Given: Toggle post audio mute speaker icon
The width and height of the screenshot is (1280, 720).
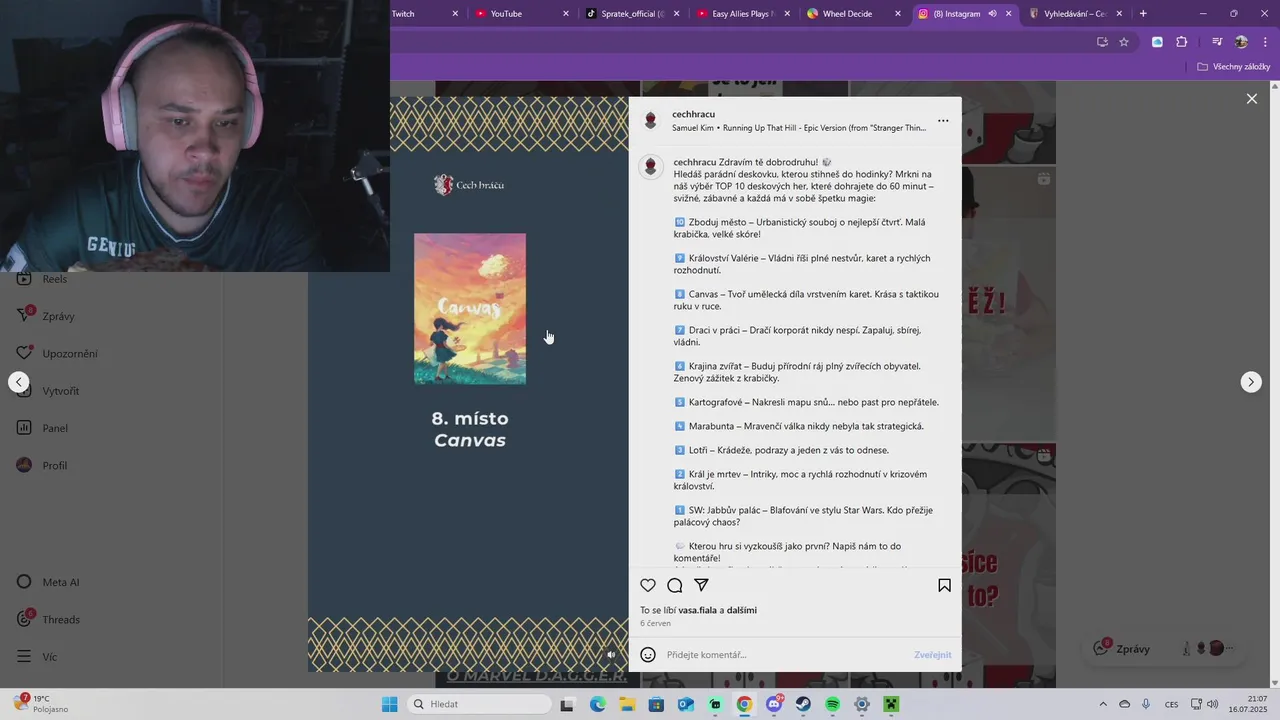Looking at the screenshot, I should click(x=611, y=655).
